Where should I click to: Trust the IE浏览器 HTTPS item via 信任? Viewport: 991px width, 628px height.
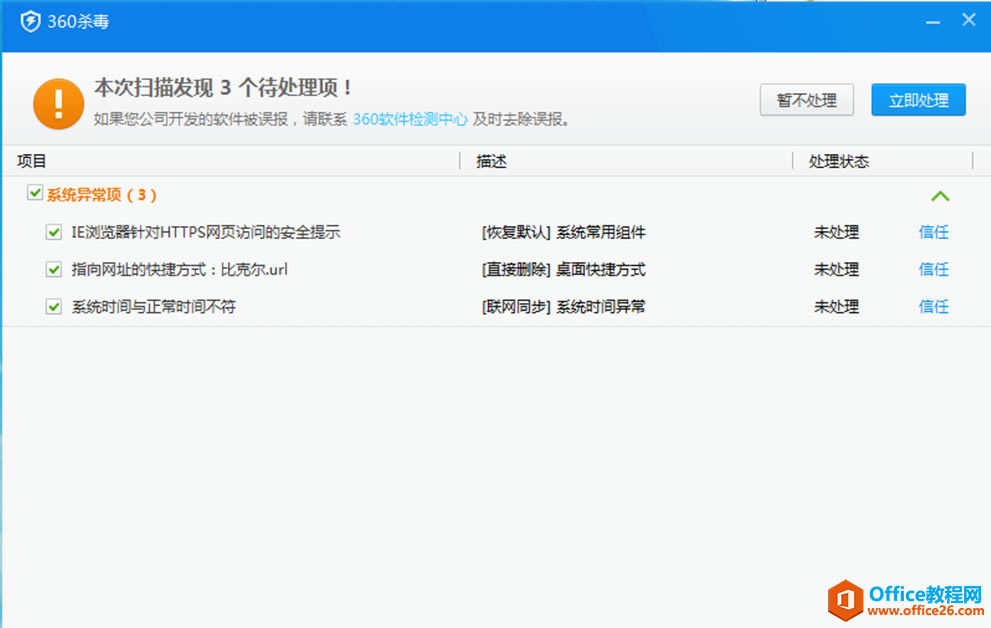point(933,232)
